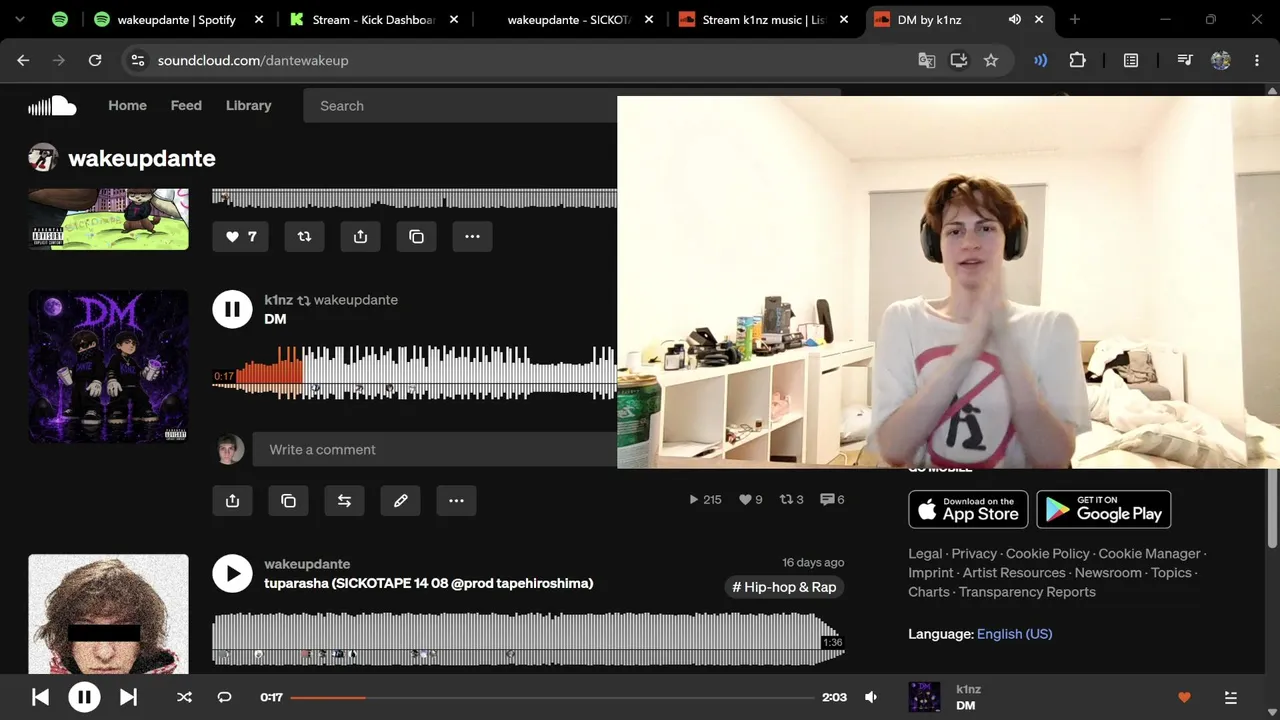1280x720 pixels.
Task: Get it on Google Play badge
Action: [x=1104, y=509]
